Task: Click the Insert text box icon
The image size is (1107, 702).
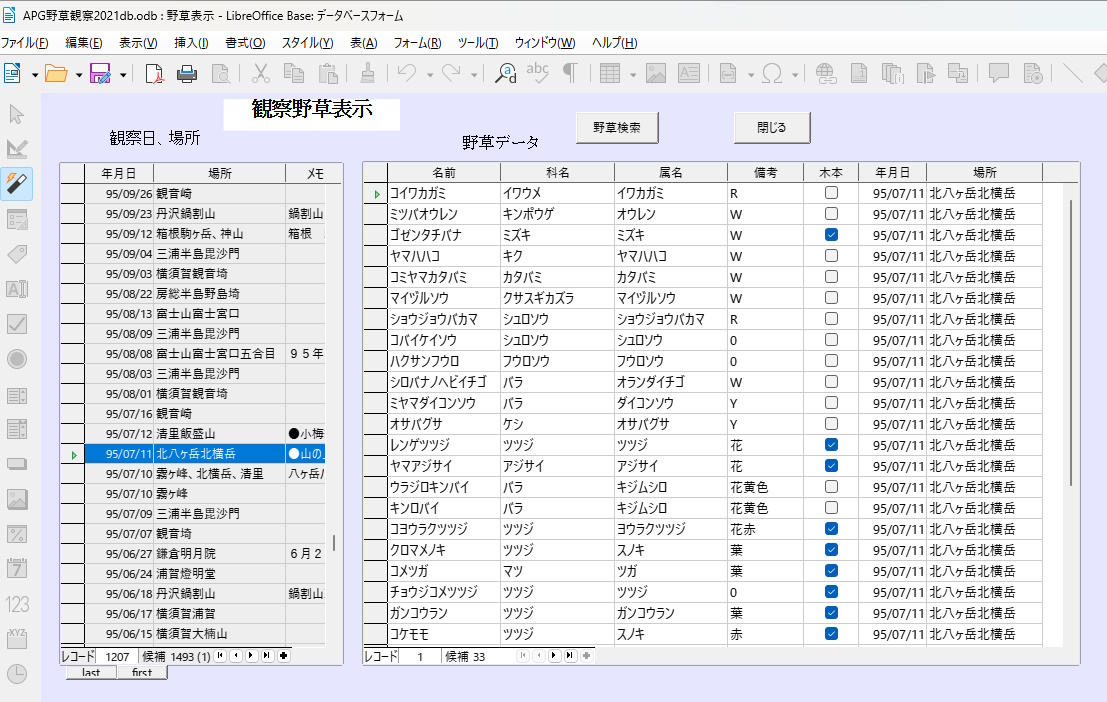Action: (x=689, y=73)
